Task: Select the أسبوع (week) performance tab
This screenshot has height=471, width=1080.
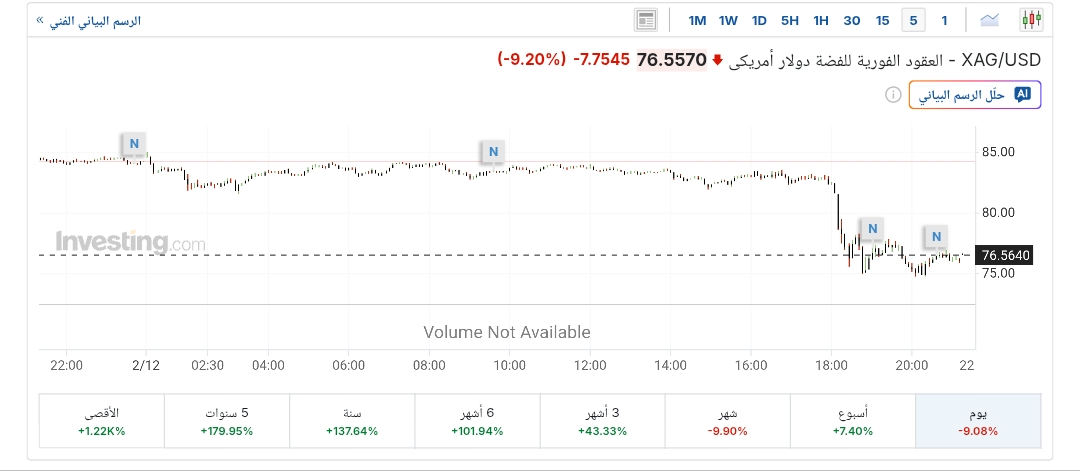Action: [x=853, y=421]
